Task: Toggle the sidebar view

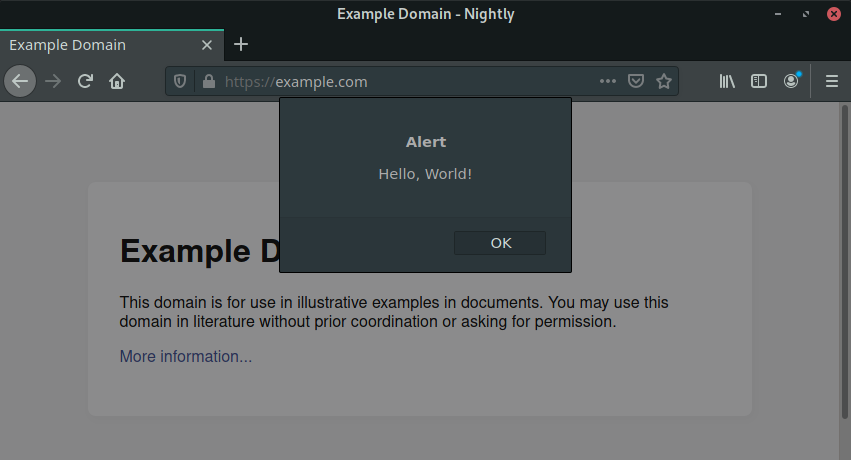Action: (x=759, y=82)
